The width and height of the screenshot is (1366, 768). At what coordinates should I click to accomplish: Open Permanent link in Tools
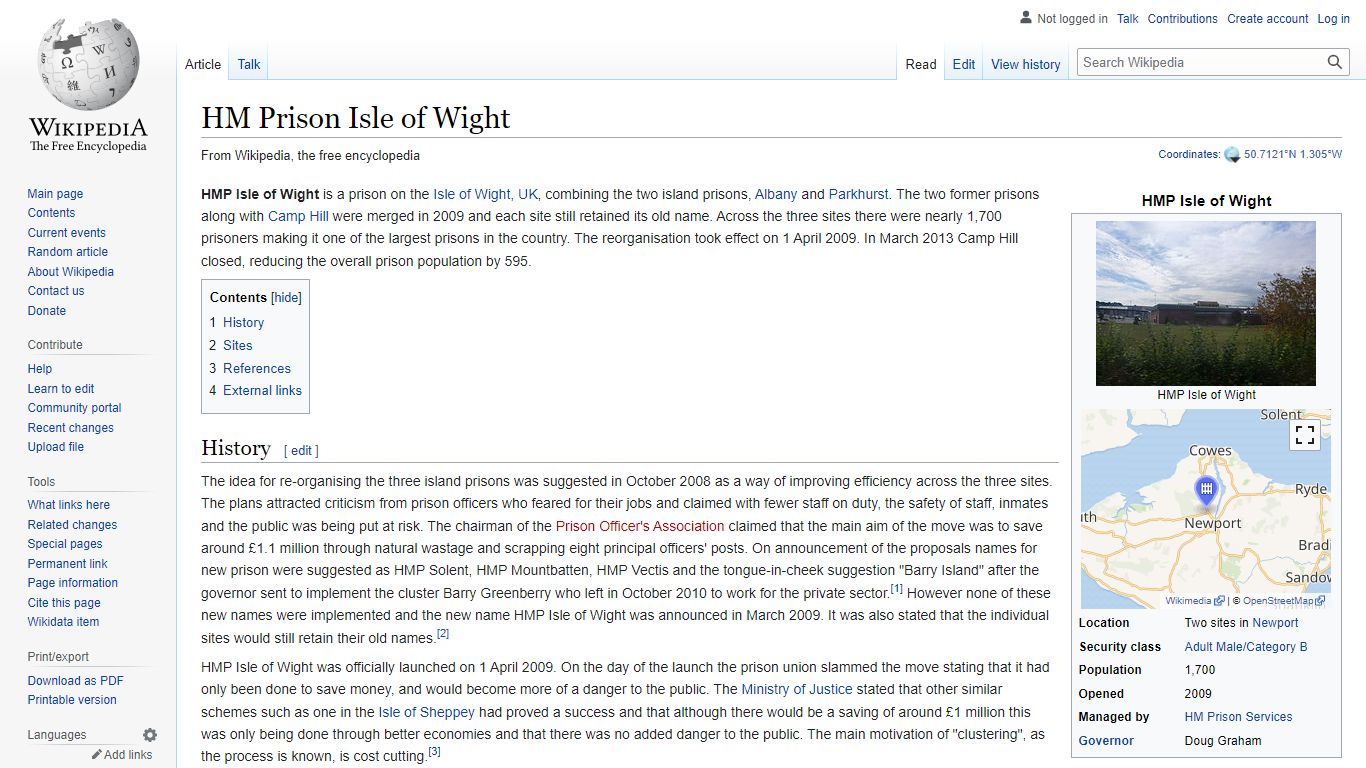pos(67,564)
